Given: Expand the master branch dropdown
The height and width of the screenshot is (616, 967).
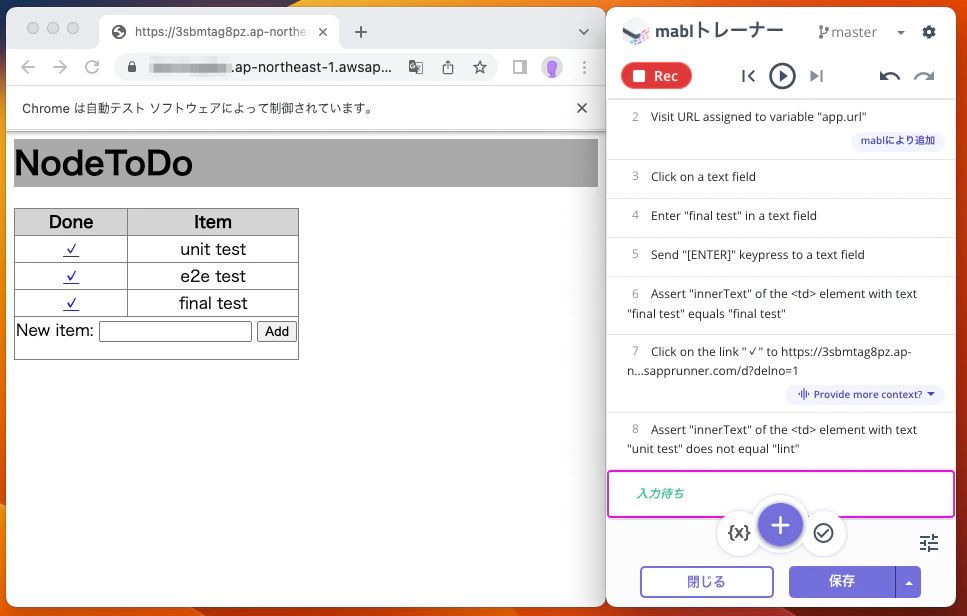Looking at the screenshot, I should pos(902,31).
